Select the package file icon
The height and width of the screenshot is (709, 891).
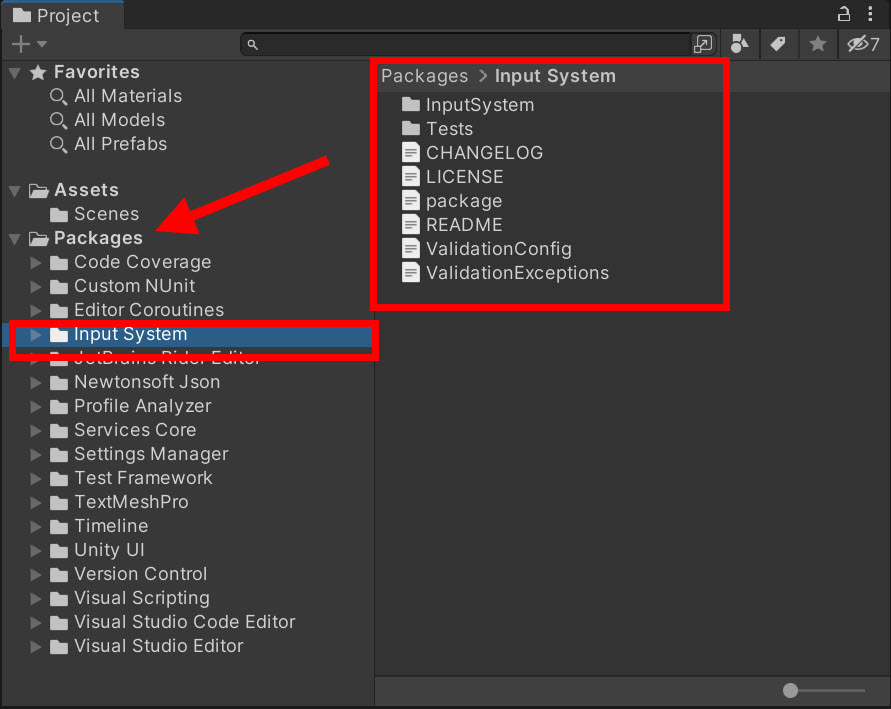(x=410, y=200)
